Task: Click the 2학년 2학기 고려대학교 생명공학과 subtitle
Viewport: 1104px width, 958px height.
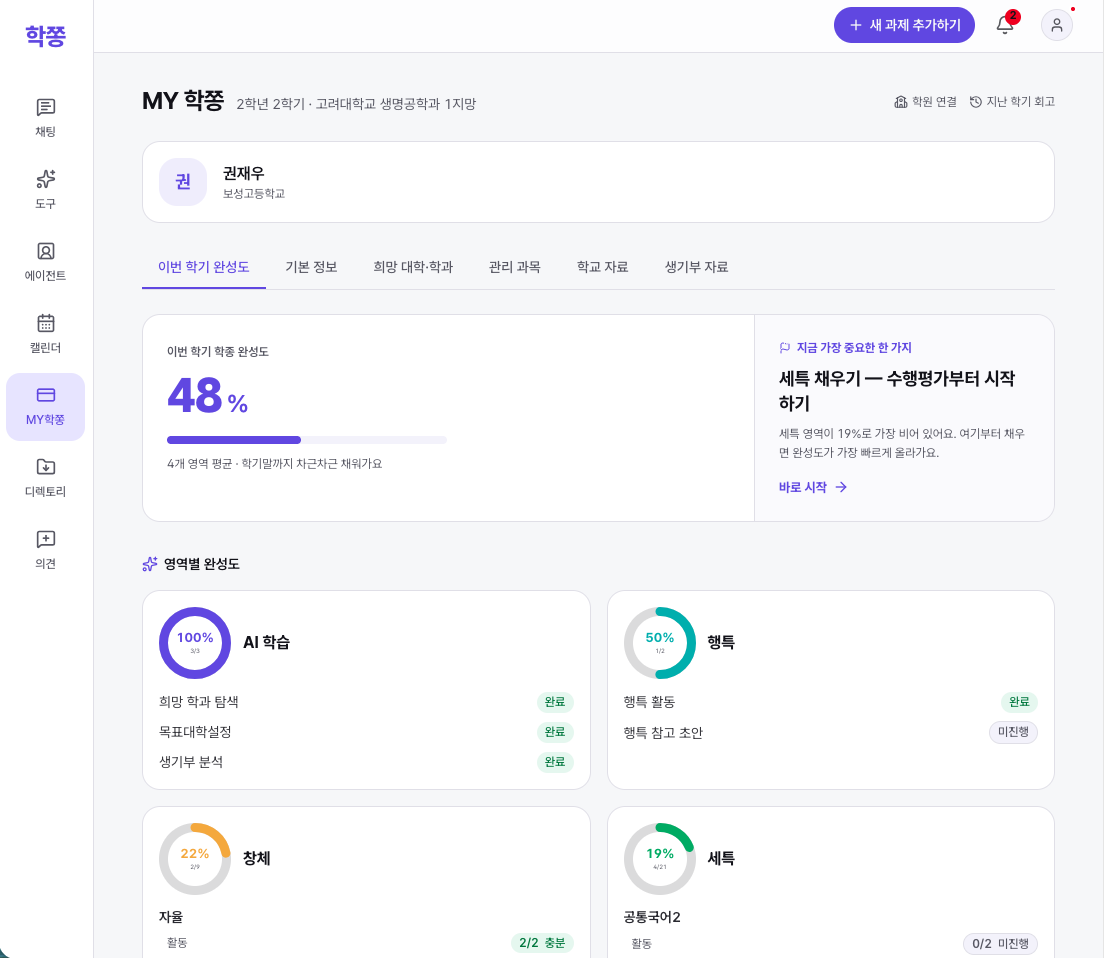Action: [356, 104]
